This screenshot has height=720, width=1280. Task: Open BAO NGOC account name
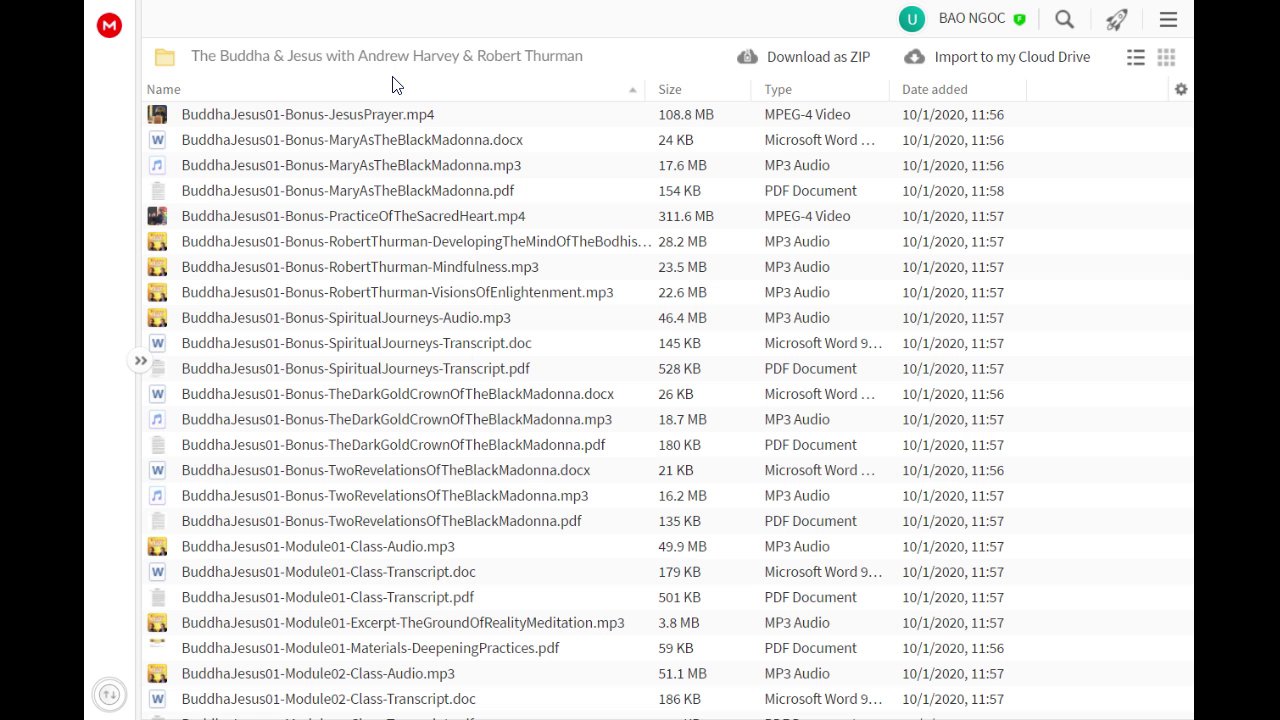pyautogui.click(x=974, y=19)
